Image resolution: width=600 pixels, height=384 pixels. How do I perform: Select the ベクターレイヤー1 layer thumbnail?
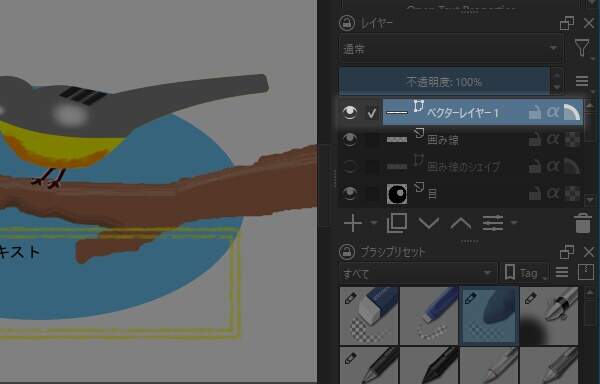(x=397, y=113)
